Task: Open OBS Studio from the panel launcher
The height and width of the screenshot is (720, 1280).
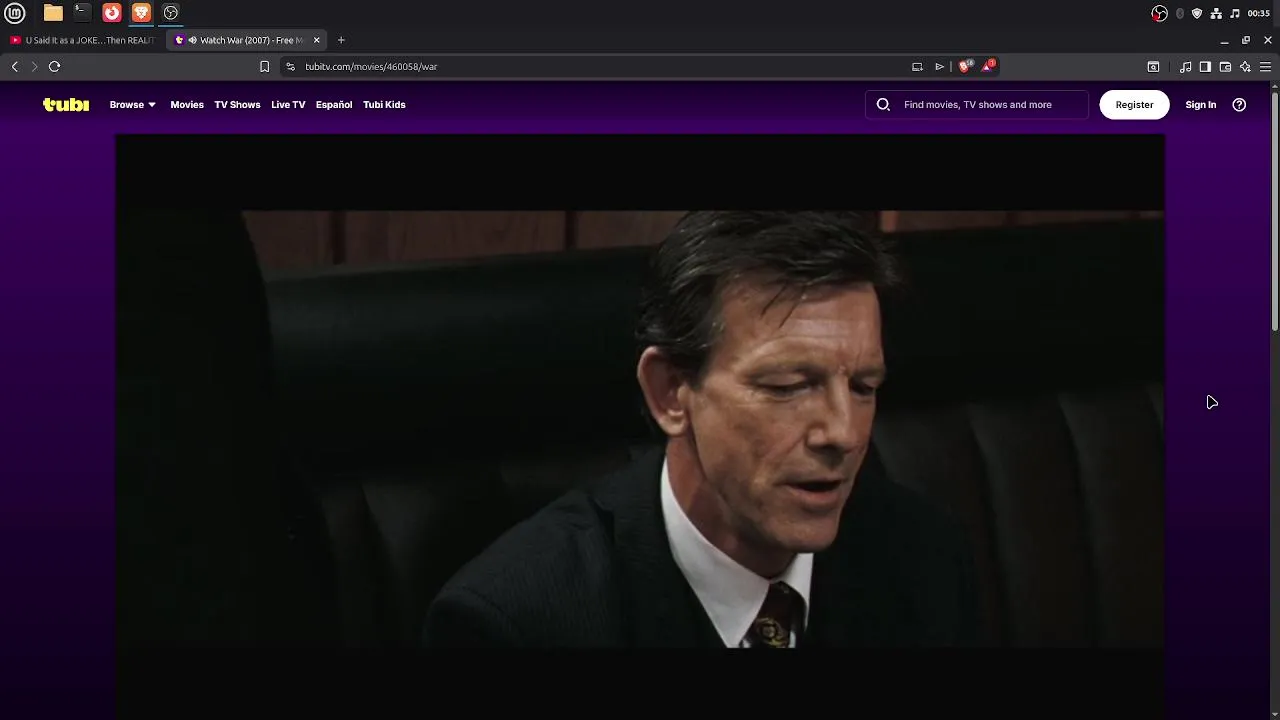Action: pos(171,13)
